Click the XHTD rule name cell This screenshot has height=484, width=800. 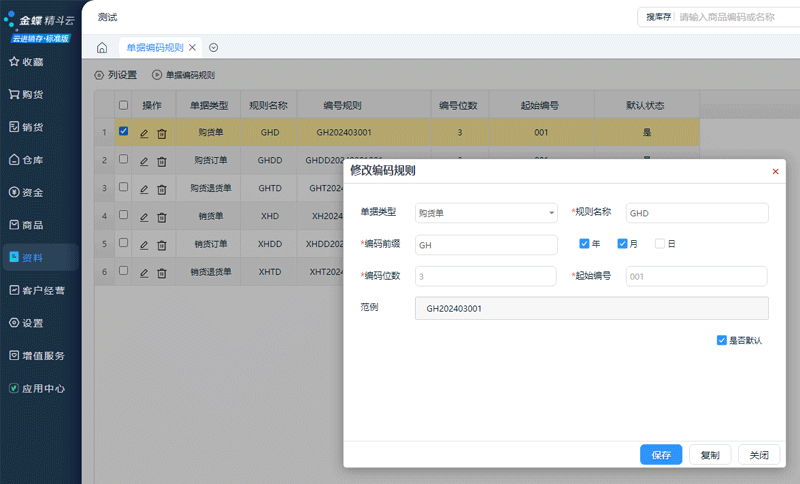point(269,272)
